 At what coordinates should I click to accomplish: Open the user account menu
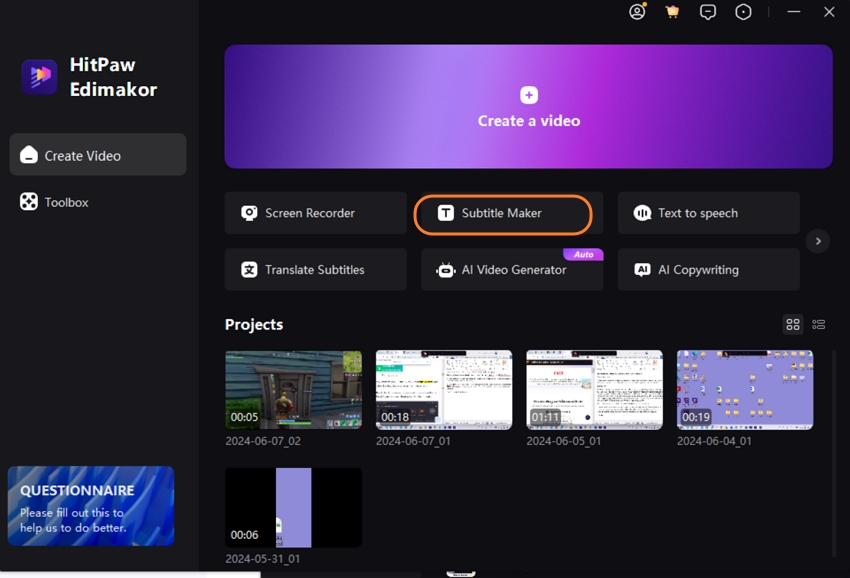(x=637, y=12)
